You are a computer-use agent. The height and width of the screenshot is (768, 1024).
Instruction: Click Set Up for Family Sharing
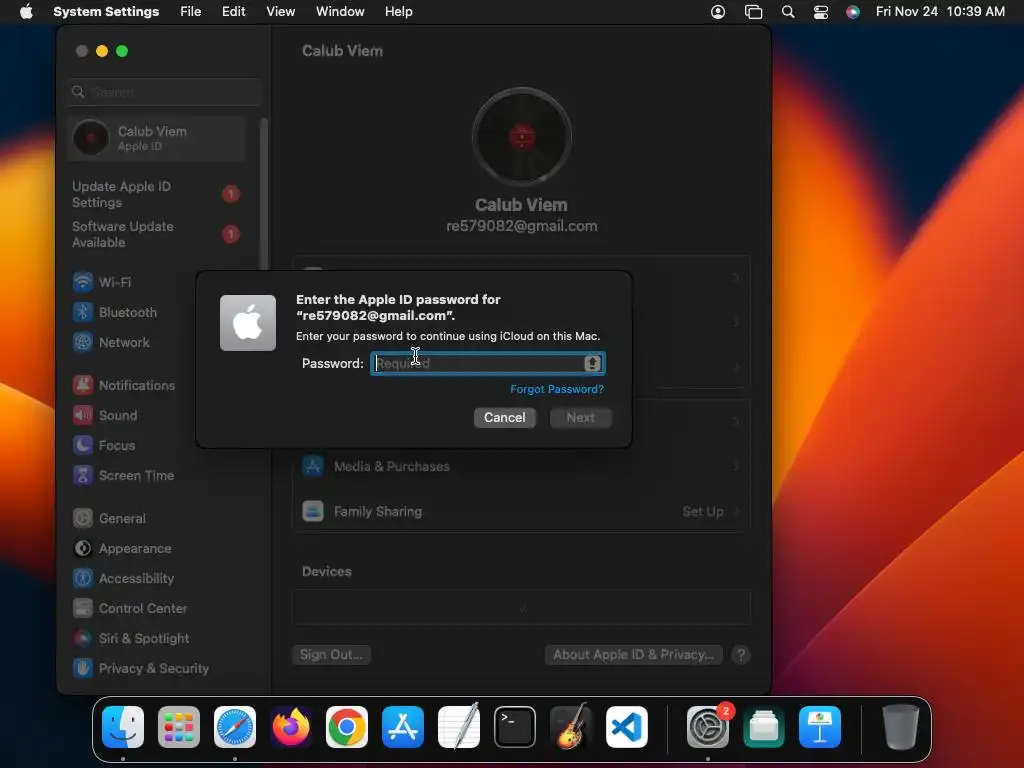(x=703, y=512)
